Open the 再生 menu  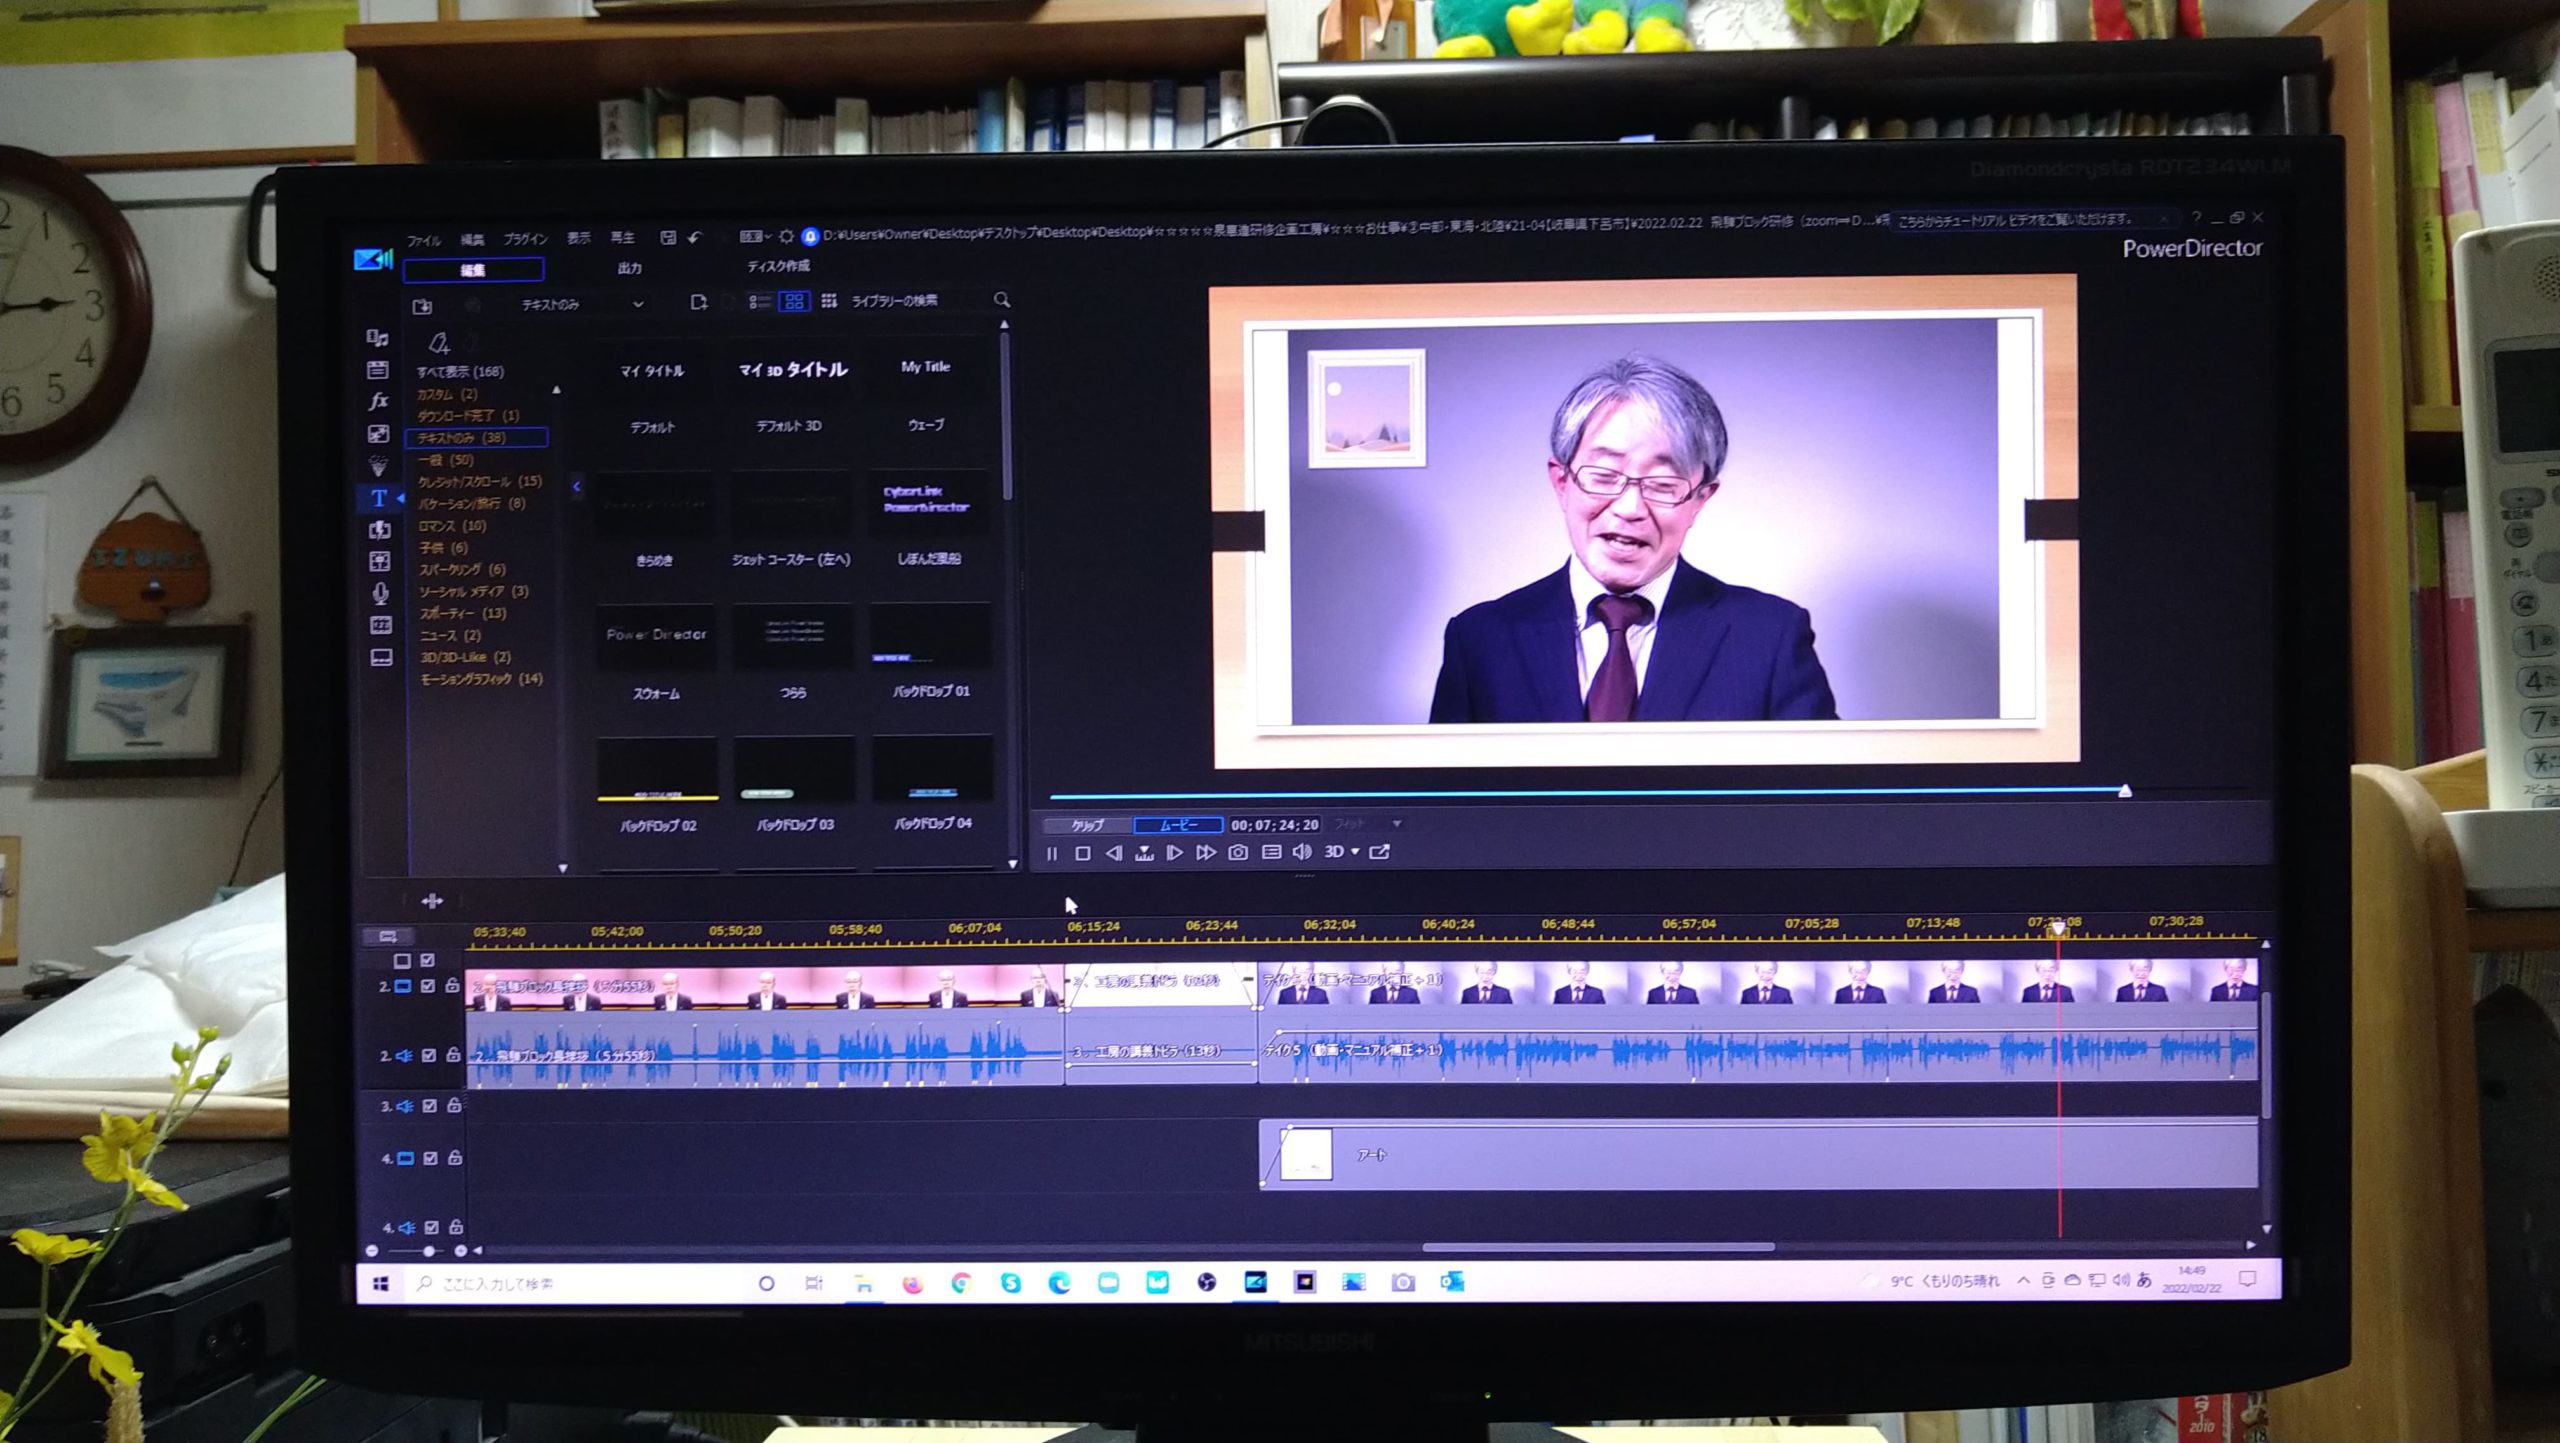622,238
